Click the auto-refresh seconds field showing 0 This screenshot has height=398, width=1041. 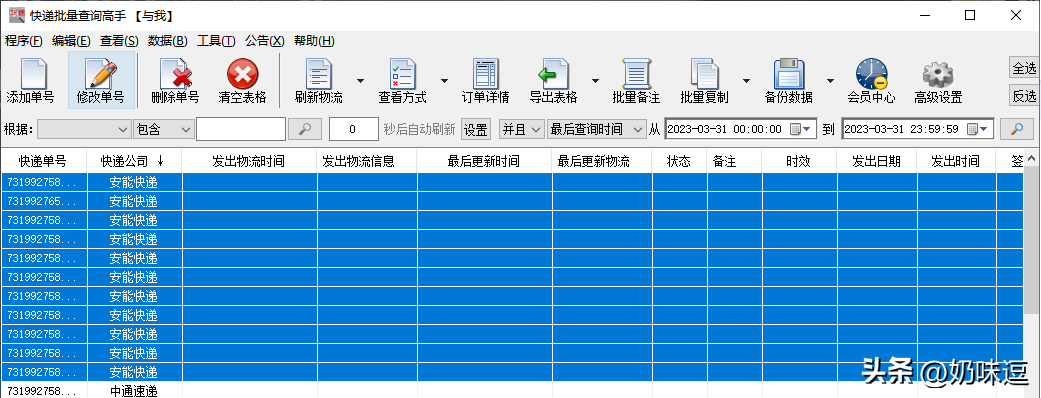pos(353,129)
